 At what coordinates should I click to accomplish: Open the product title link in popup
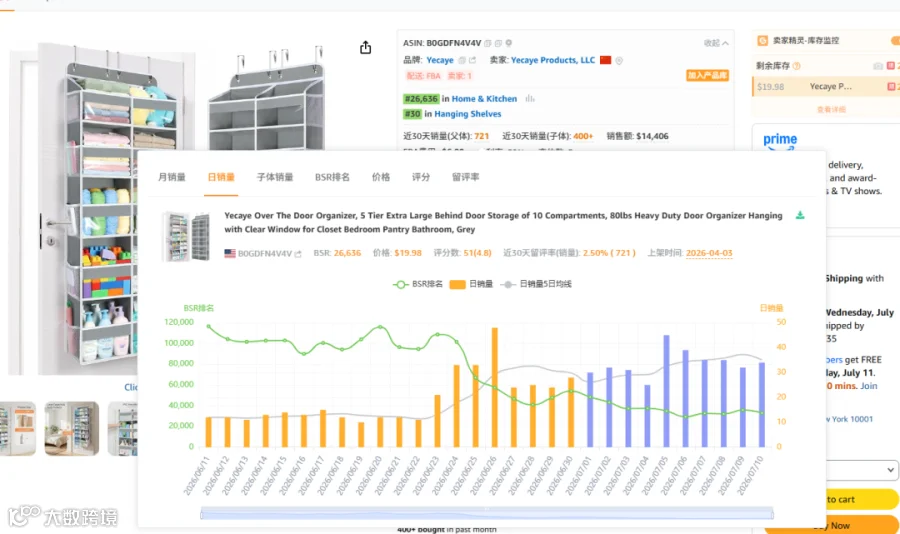(503, 222)
